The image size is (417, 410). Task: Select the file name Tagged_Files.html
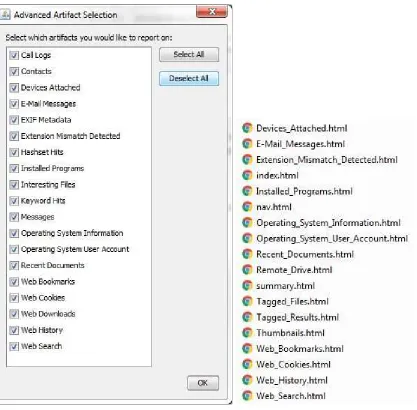pos(292,302)
